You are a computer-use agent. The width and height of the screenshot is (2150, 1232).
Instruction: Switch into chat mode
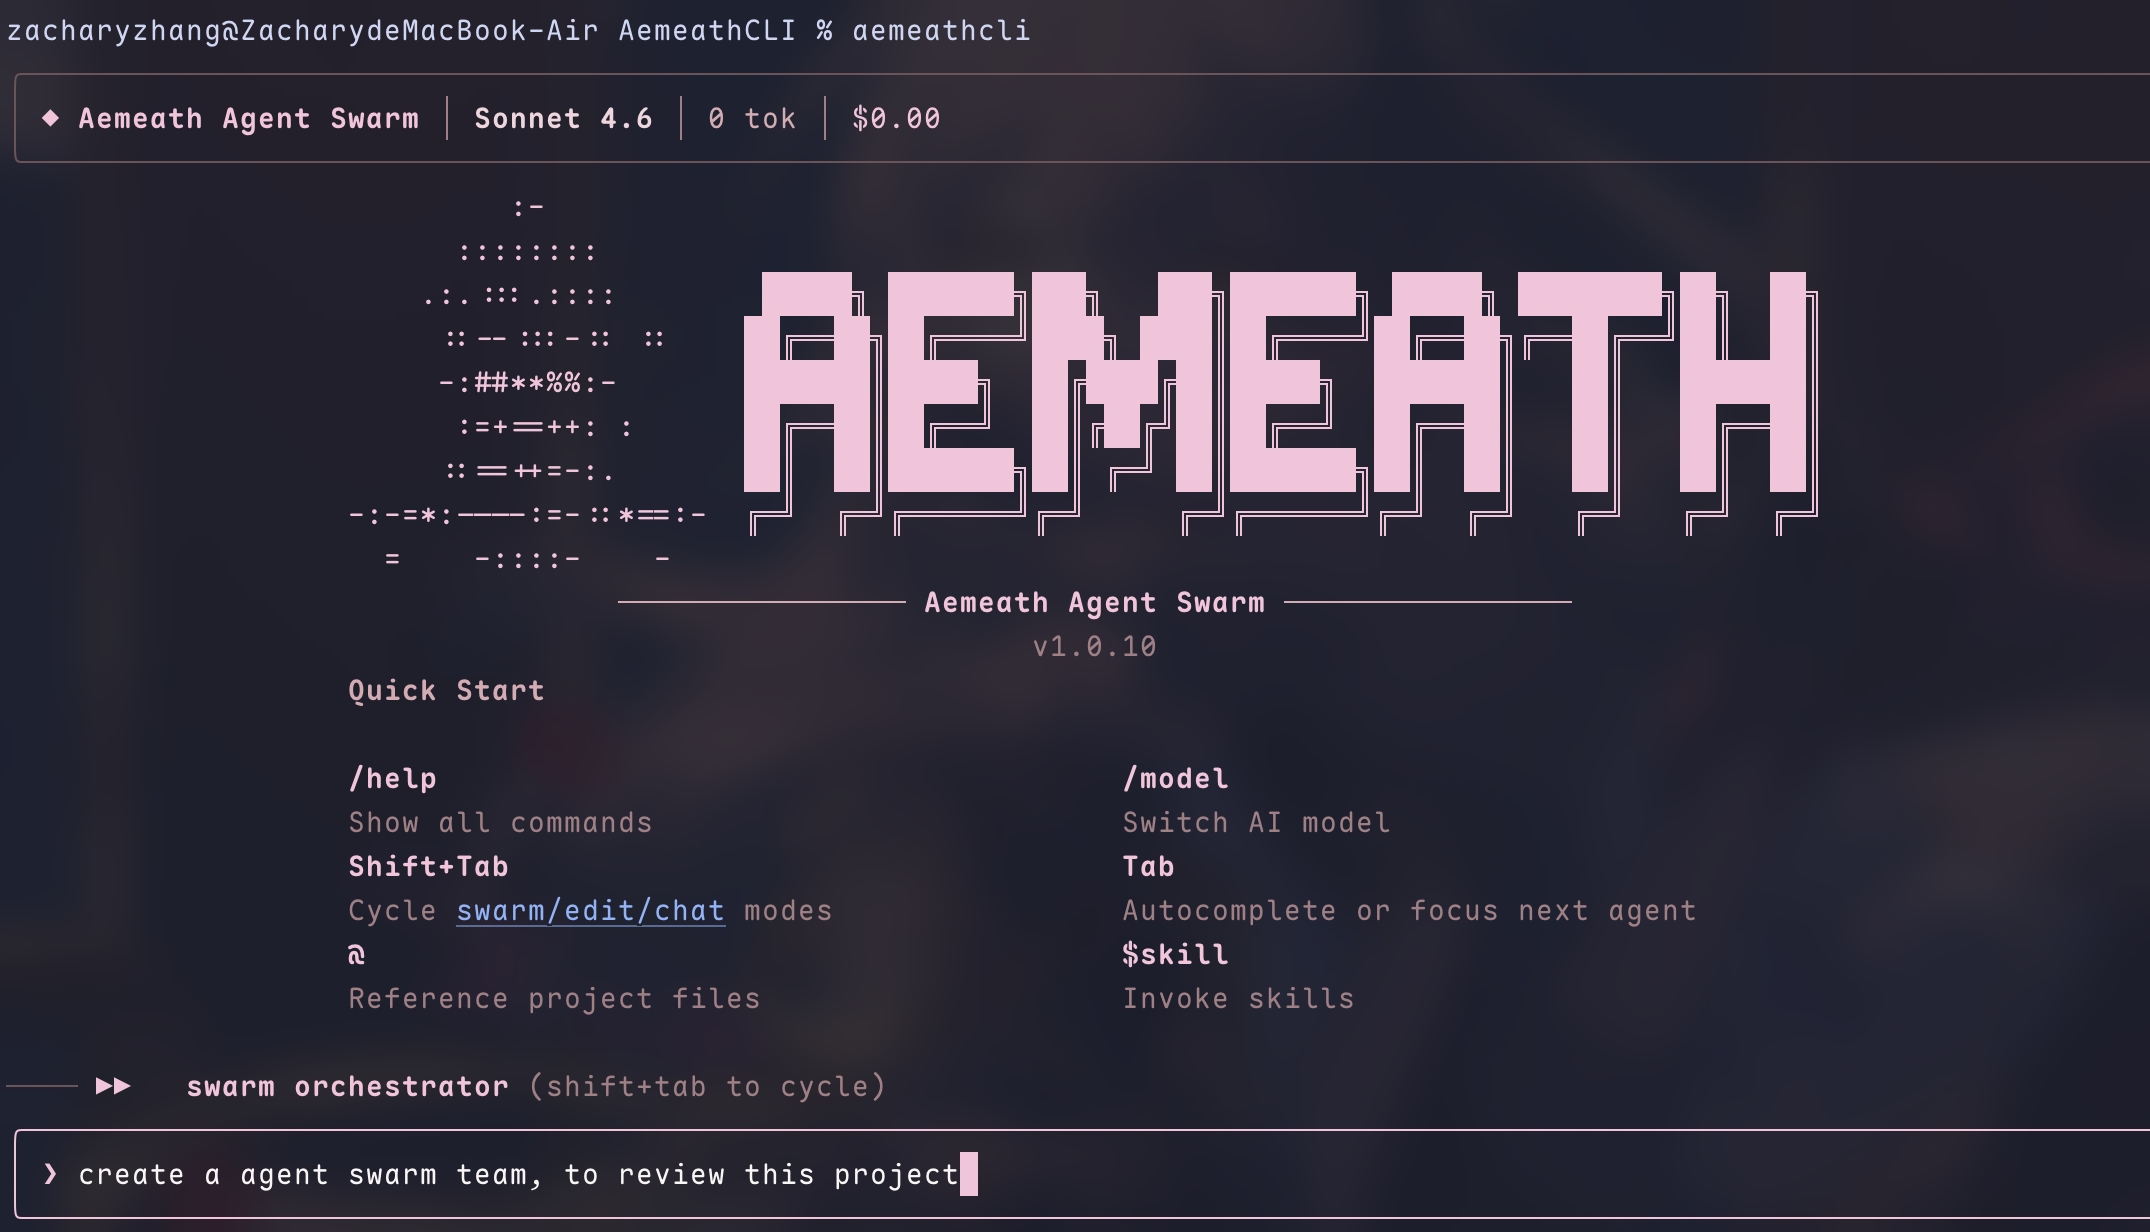tap(689, 910)
